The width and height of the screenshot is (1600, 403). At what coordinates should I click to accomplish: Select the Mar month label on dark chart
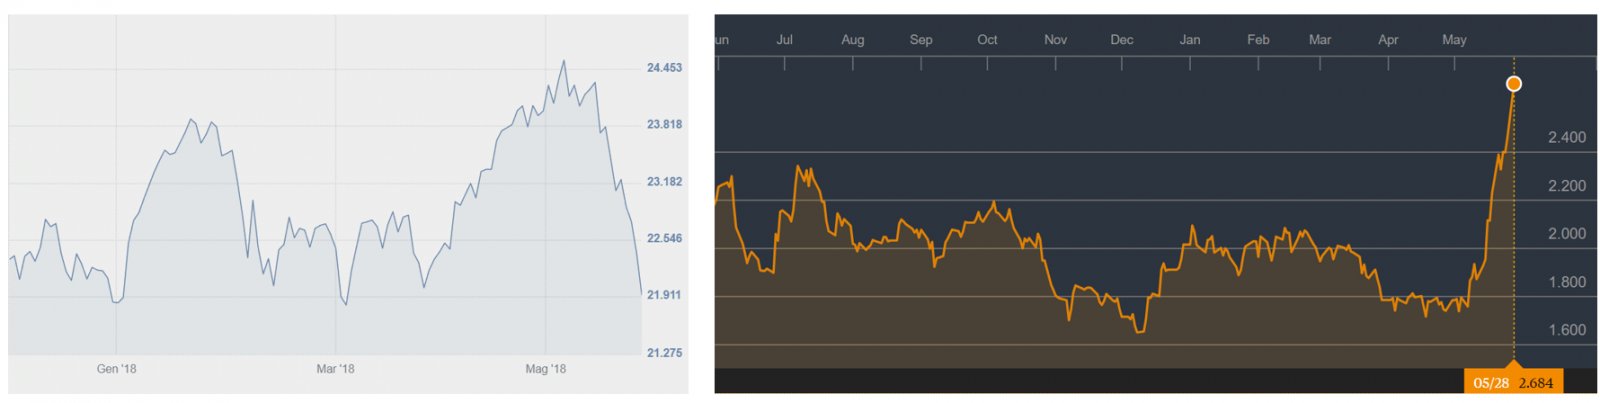[x=1320, y=40]
